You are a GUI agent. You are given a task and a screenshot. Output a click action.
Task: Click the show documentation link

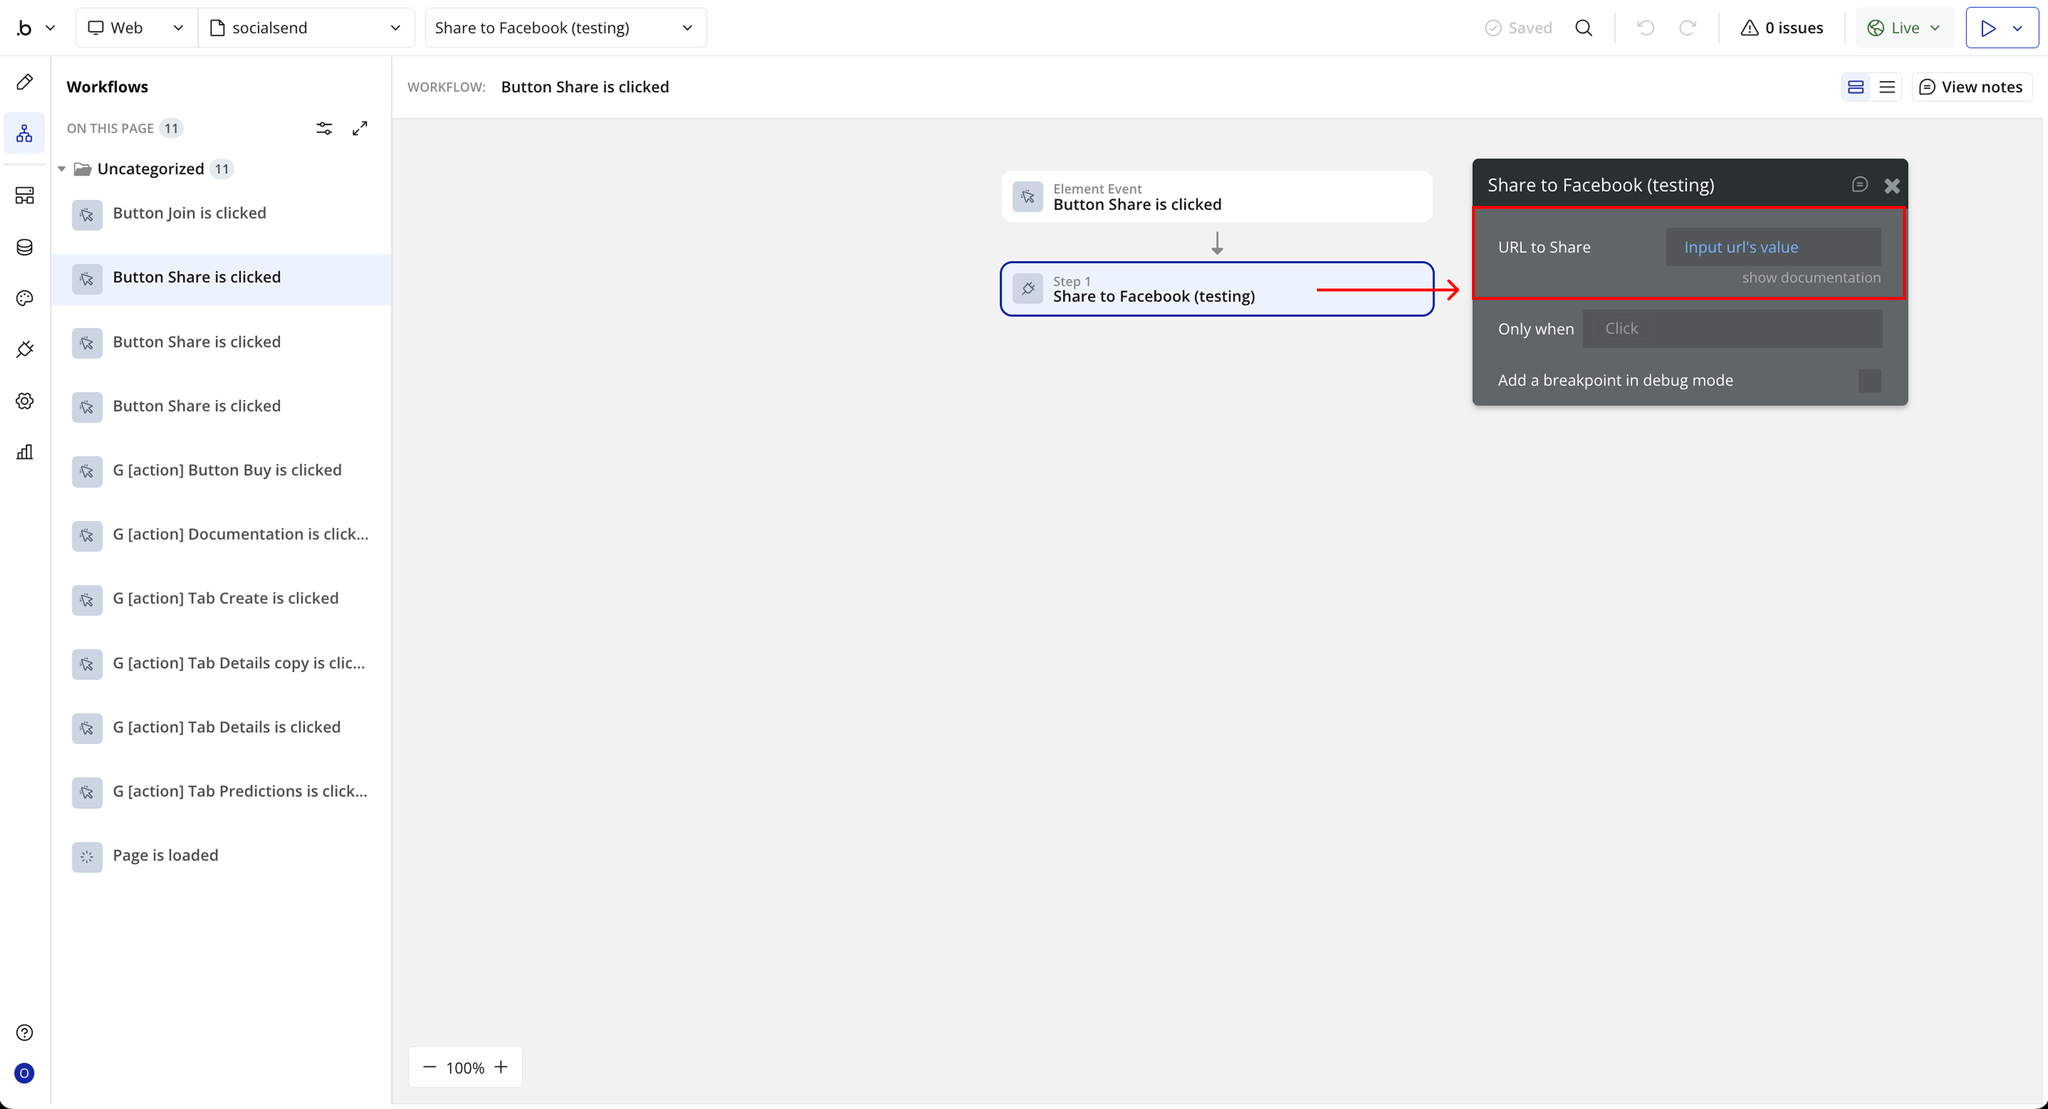coord(1811,278)
